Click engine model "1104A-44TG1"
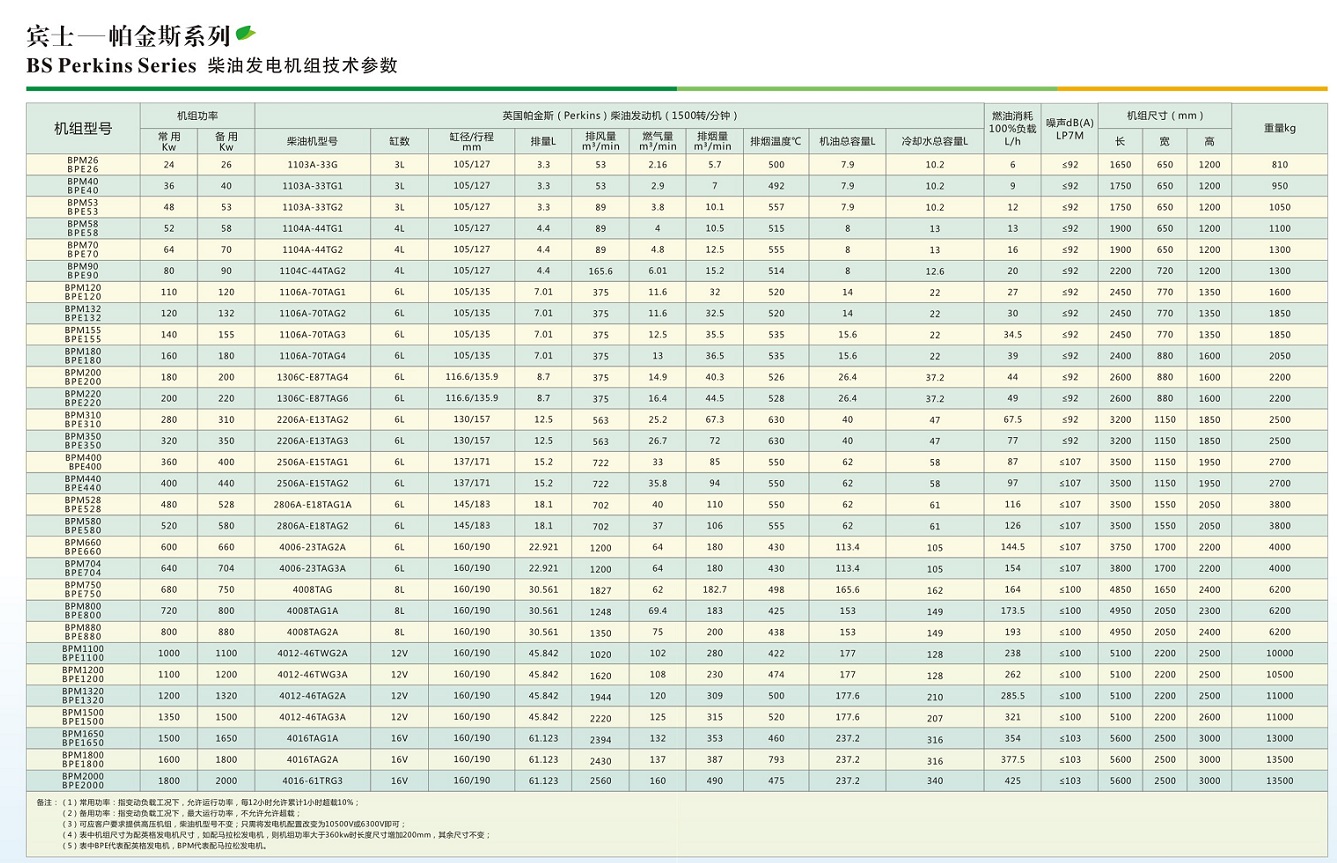Screen dimensions: 1337x863 (x=312, y=228)
